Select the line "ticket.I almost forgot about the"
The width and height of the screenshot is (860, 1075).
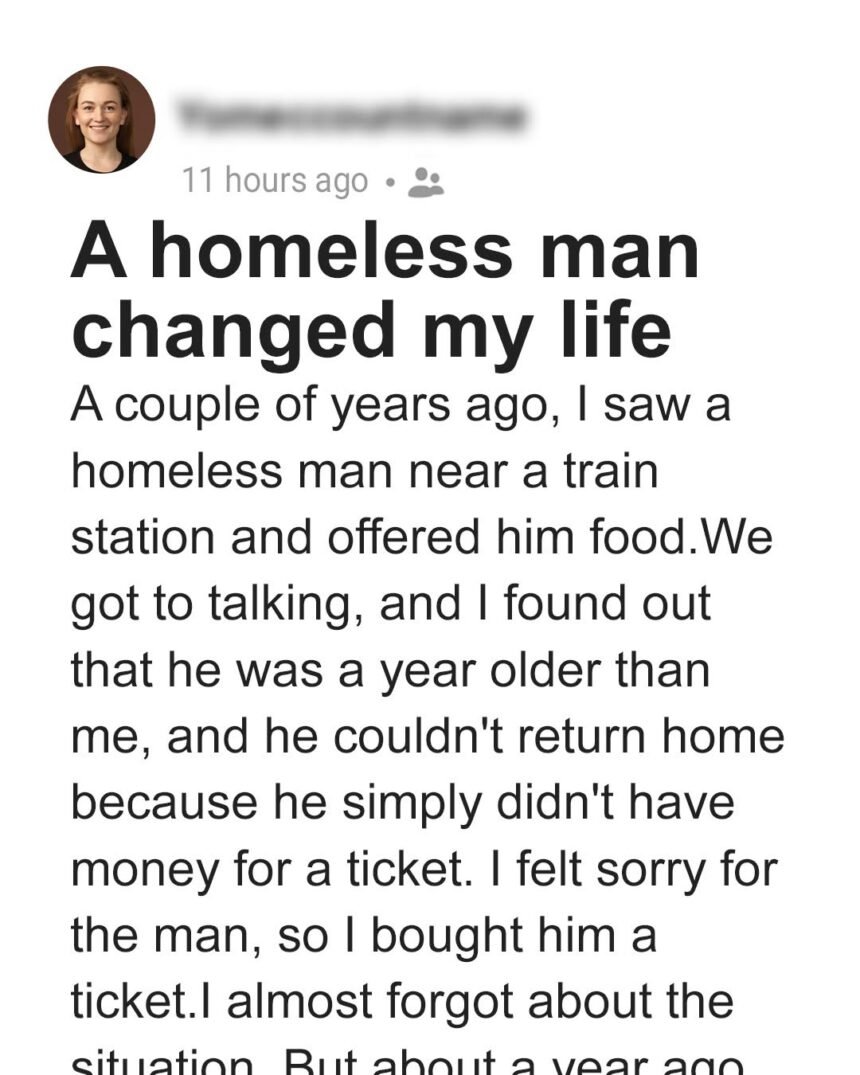tap(402, 1000)
